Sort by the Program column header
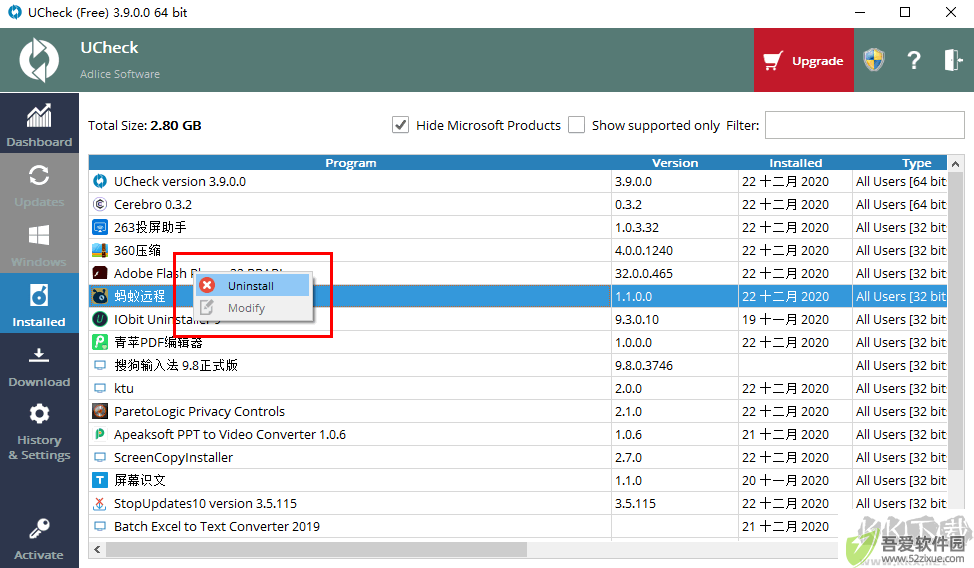 click(350, 163)
